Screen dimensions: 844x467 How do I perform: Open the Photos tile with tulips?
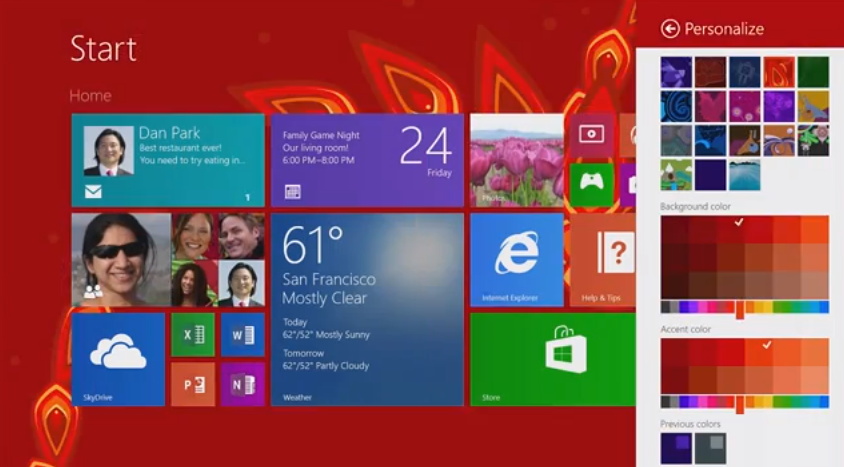517,160
